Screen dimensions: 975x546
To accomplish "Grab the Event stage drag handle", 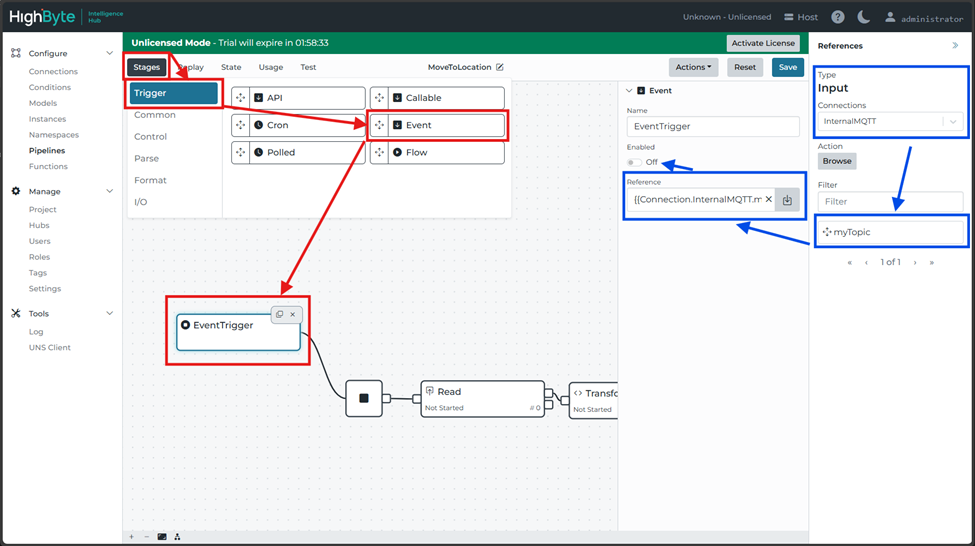I will pyautogui.click(x=379, y=125).
